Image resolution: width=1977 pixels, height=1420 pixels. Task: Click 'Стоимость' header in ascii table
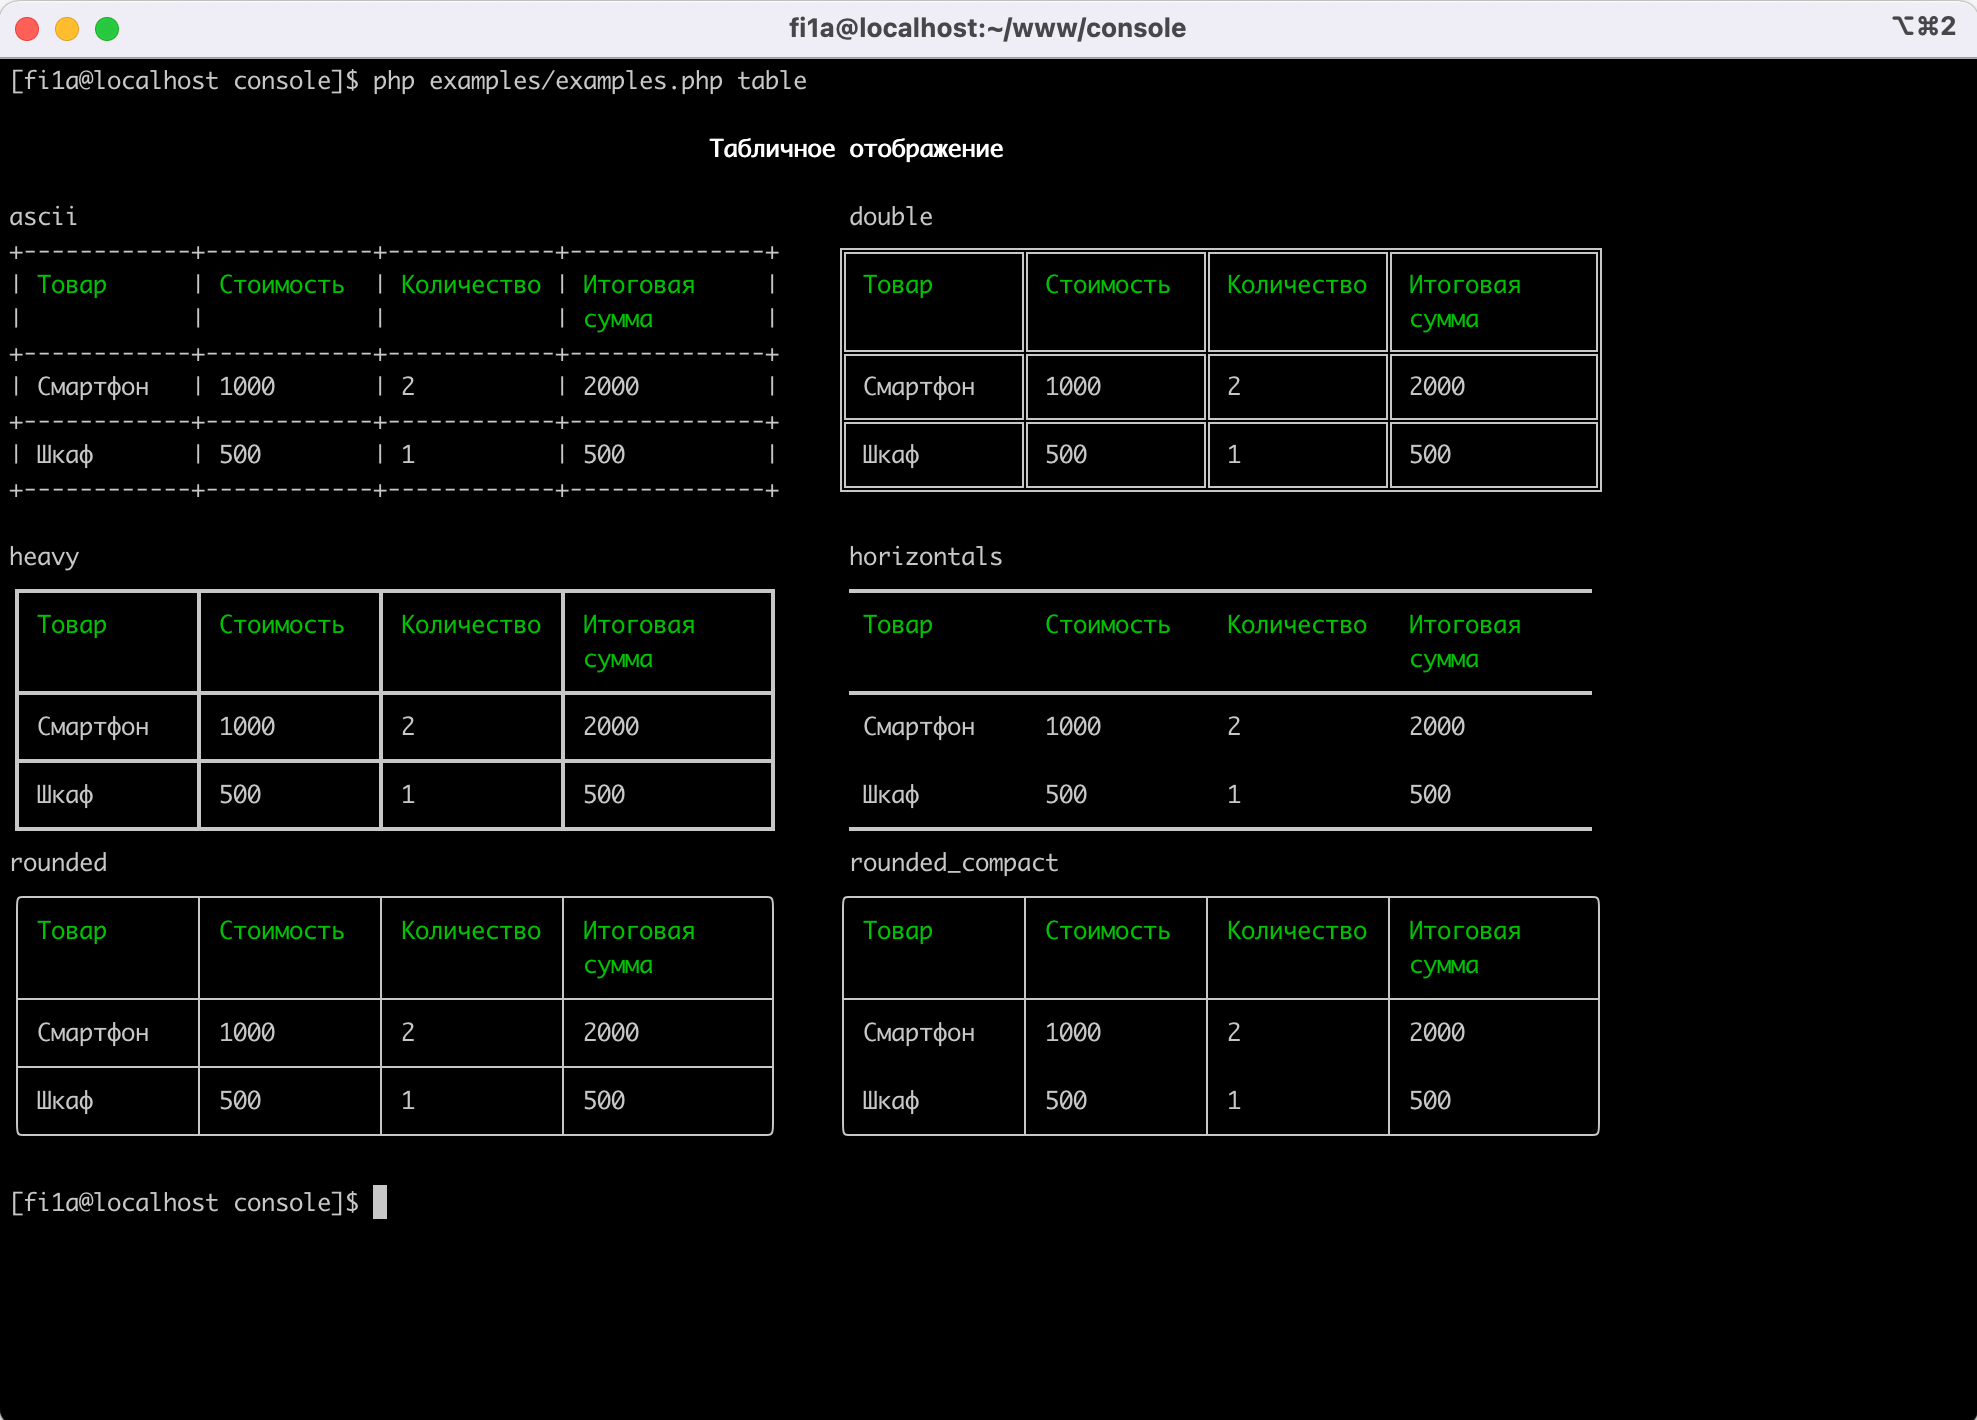pos(282,285)
